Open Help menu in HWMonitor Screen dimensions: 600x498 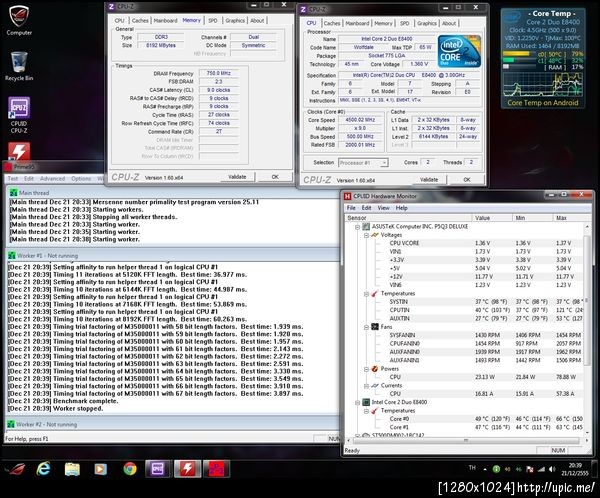[x=401, y=208]
